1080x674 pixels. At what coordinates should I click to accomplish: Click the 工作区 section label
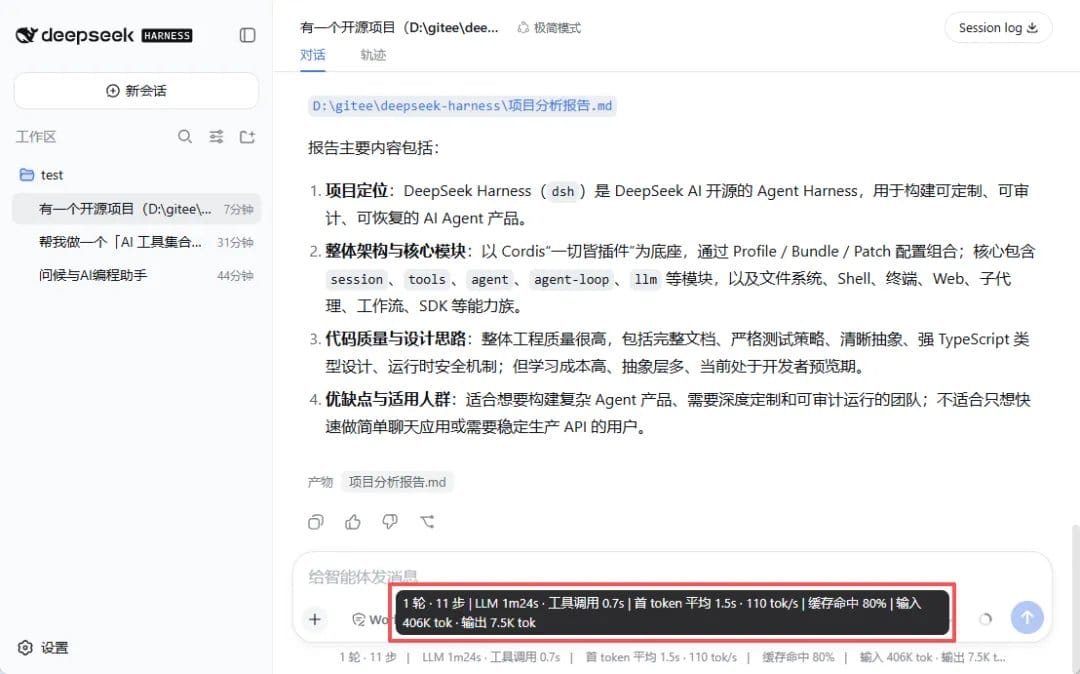tap(36, 136)
